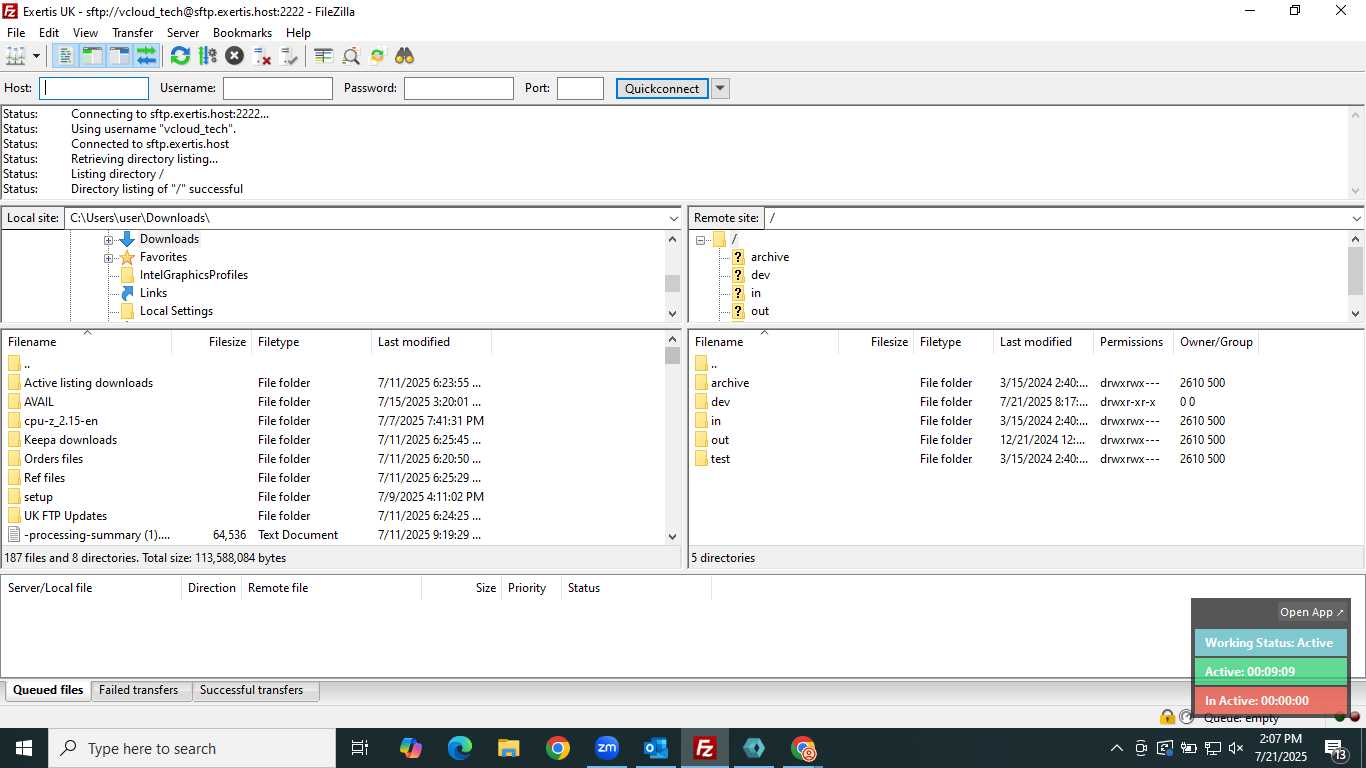Image resolution: width=1366 pixels, height=768 pixels.
Task: Sort local files by Filesize column
Action: click(x=212, y=342)
